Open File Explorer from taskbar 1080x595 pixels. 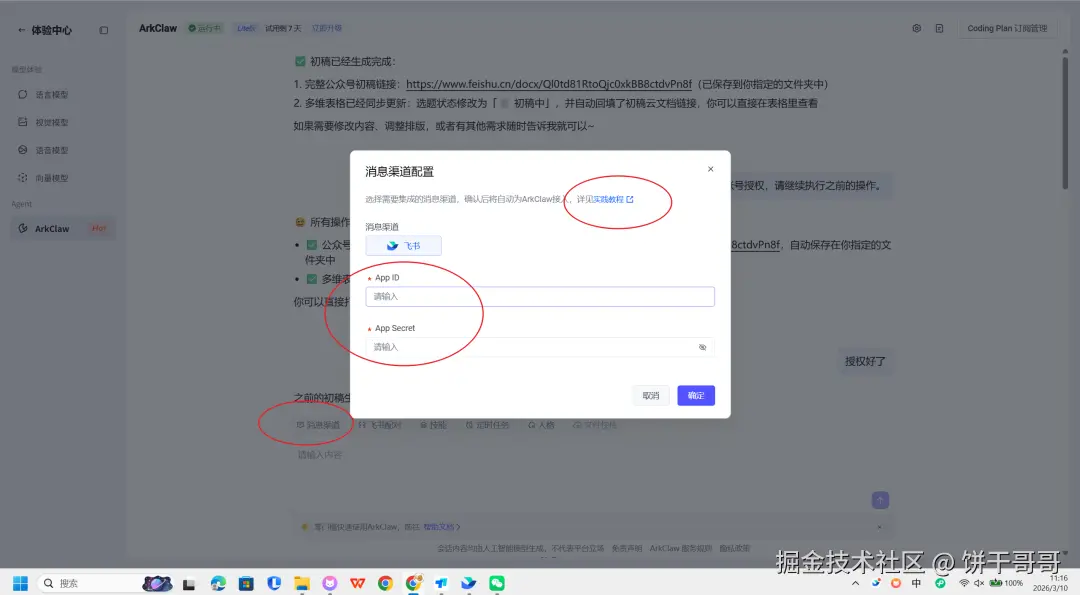[302, 583]
